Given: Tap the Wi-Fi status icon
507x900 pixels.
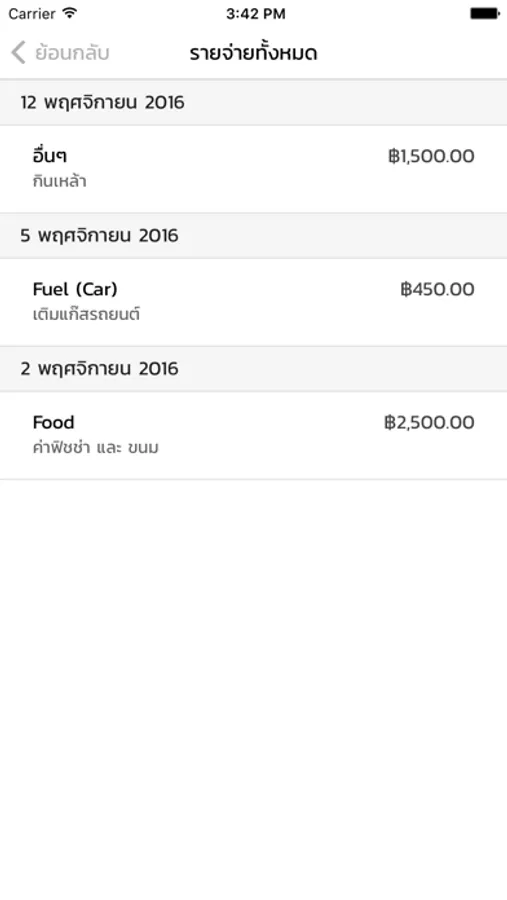Looking at the screenshot, I should point(70,13).
